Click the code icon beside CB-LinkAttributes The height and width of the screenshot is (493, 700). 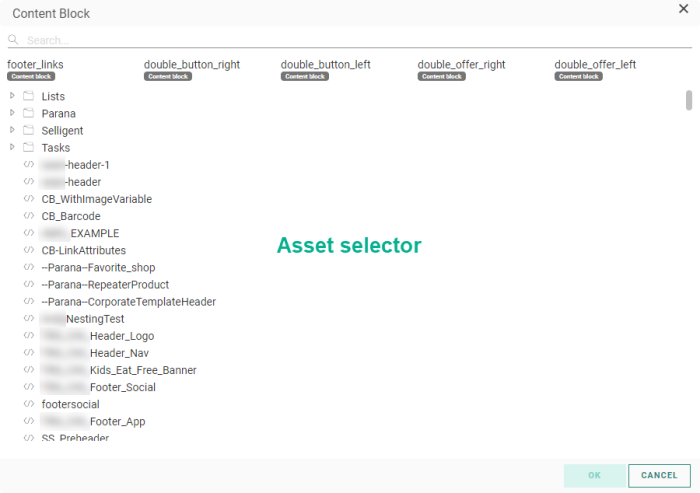click(28, 250)
